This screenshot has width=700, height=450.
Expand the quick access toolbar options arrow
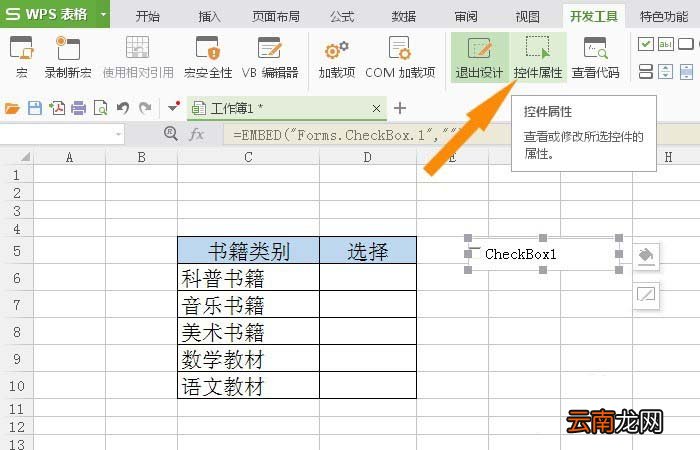pyautogui.click(x=173, y=108)
